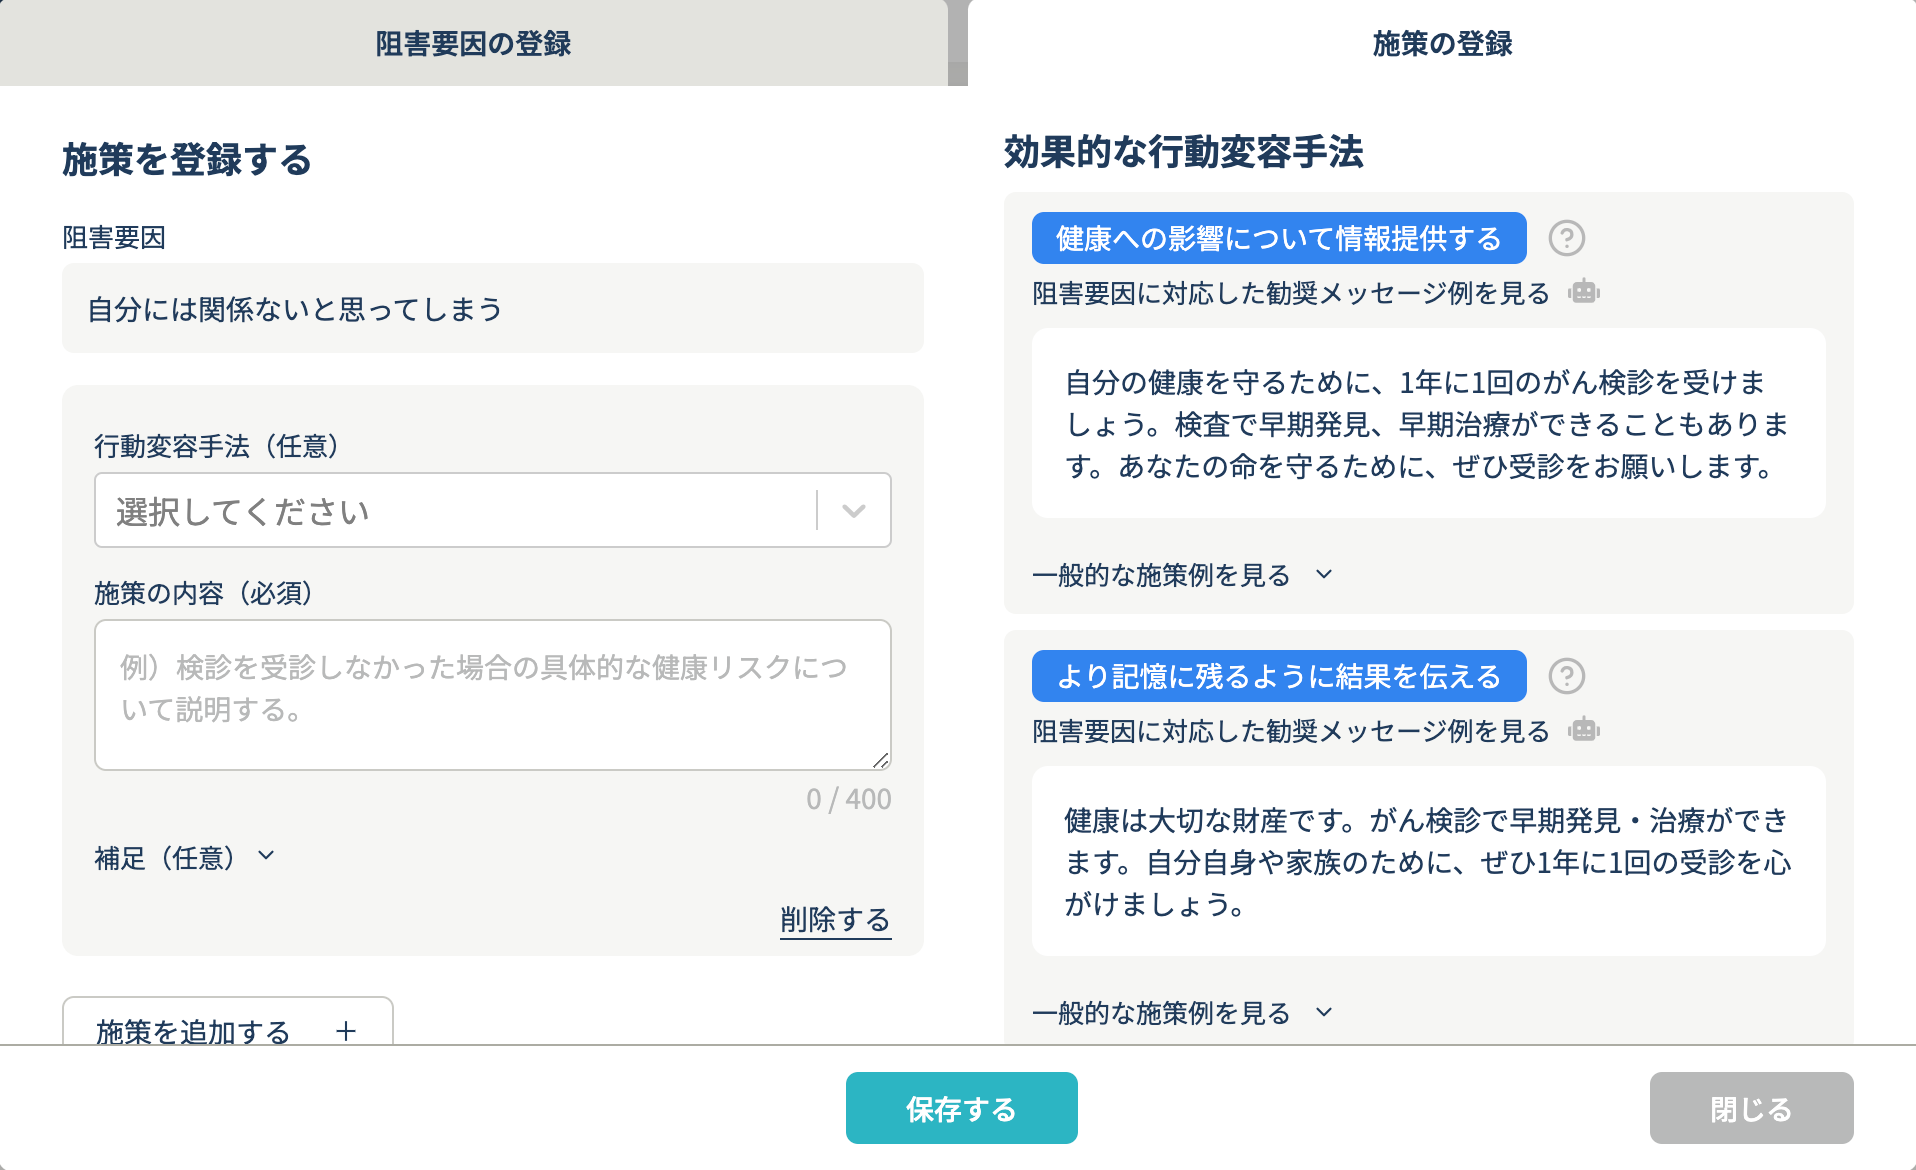Click the plus icon on 施策を追加する

pos(346,1031)
